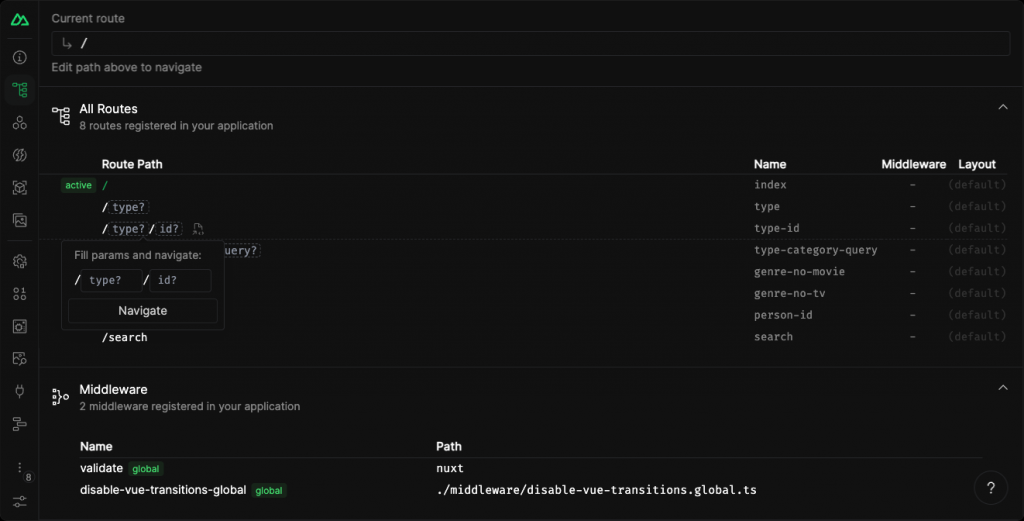Select the green Pages route-tree sidebar icon
Screen dimensions: 1024x521
[20, 89]
